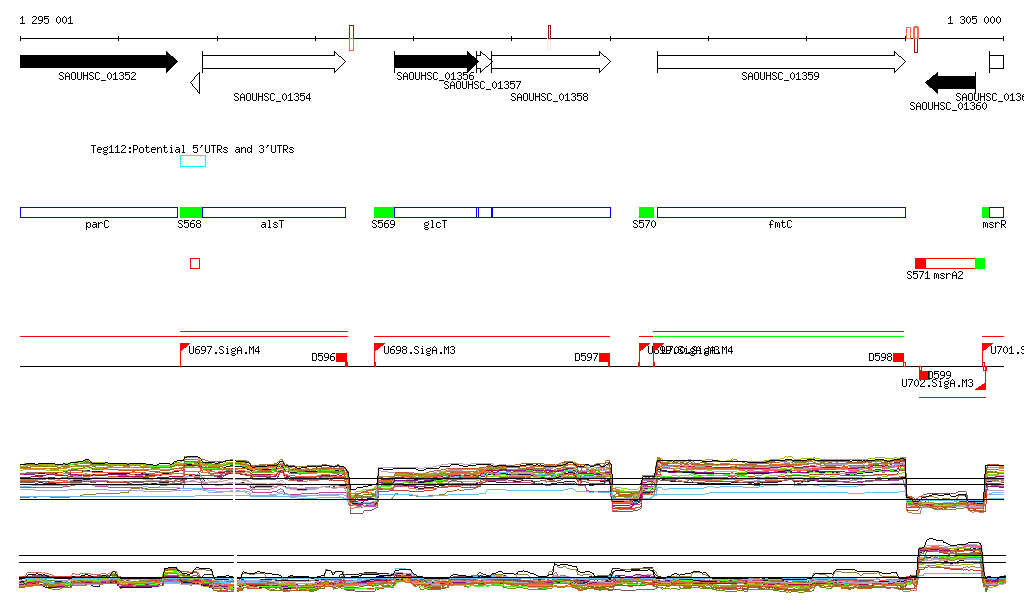The image size is (1024, 611).
Task: Click the SAOUHSC_01357 gene label
Action: click(x=483, y=86)
